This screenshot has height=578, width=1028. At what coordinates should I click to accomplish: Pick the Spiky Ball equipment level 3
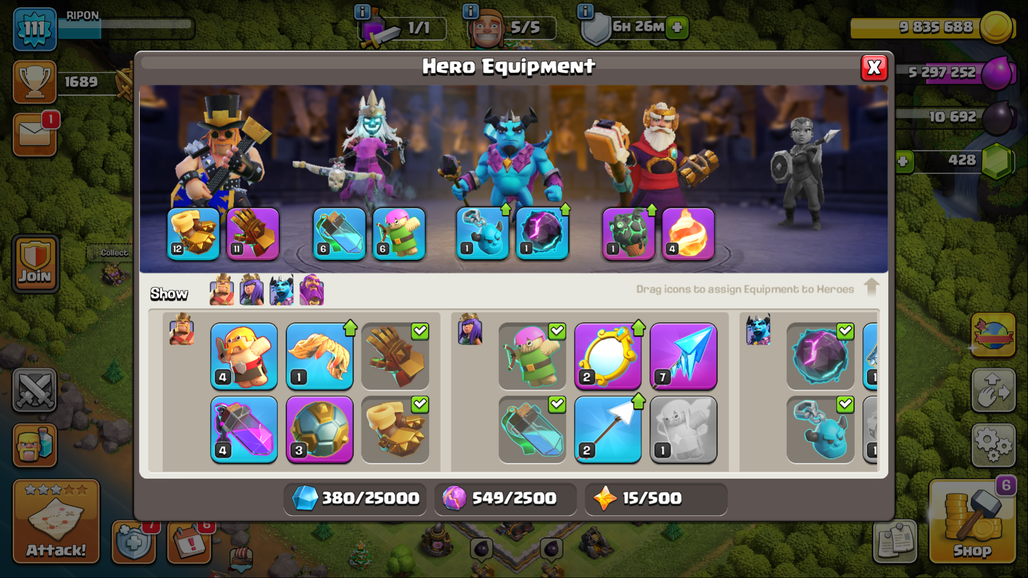point(319,429)
